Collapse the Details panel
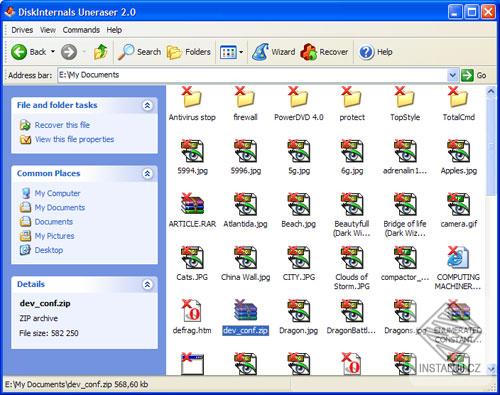500x395 pixels. coord(147,284)
